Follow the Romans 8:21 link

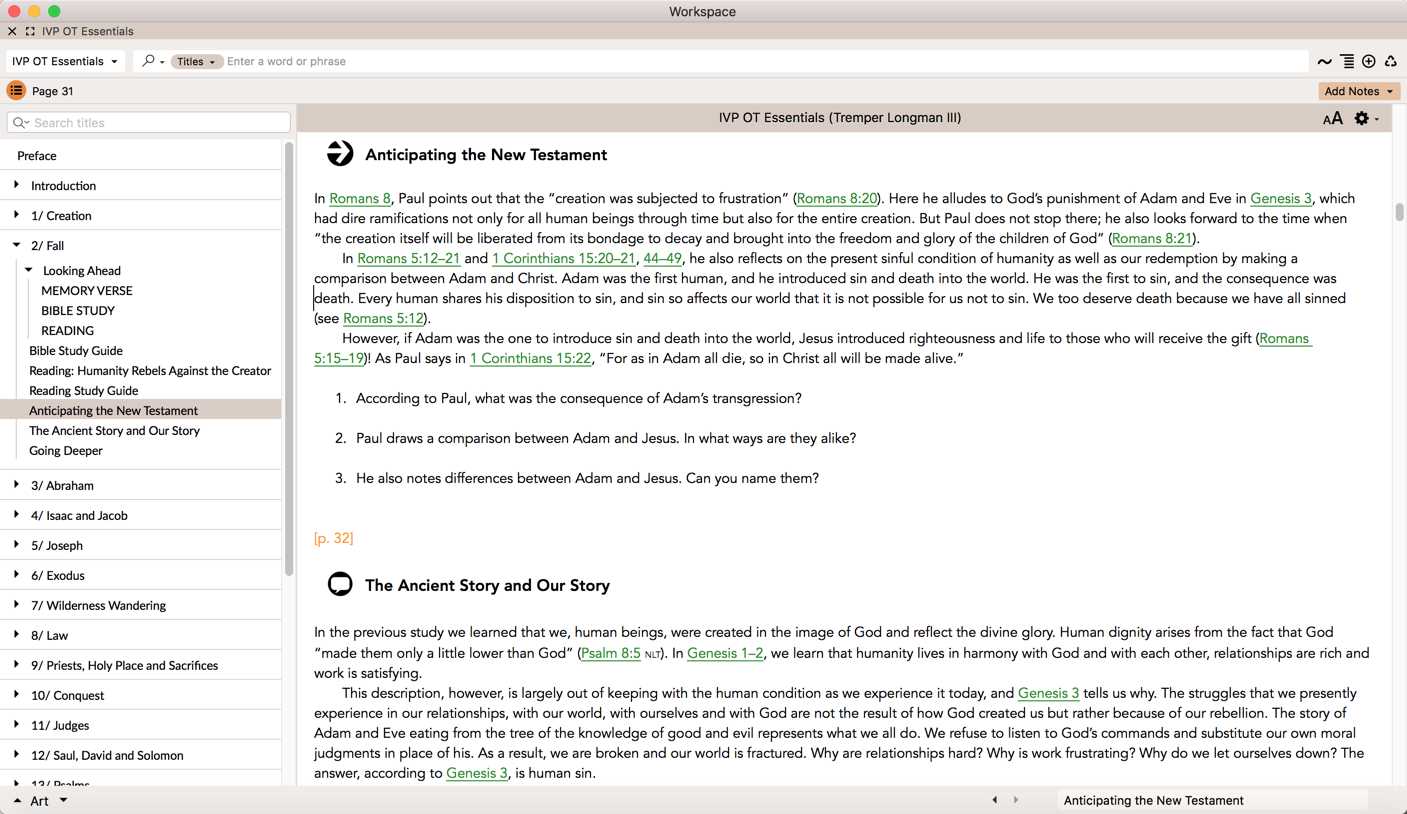tap(1152, 238)
